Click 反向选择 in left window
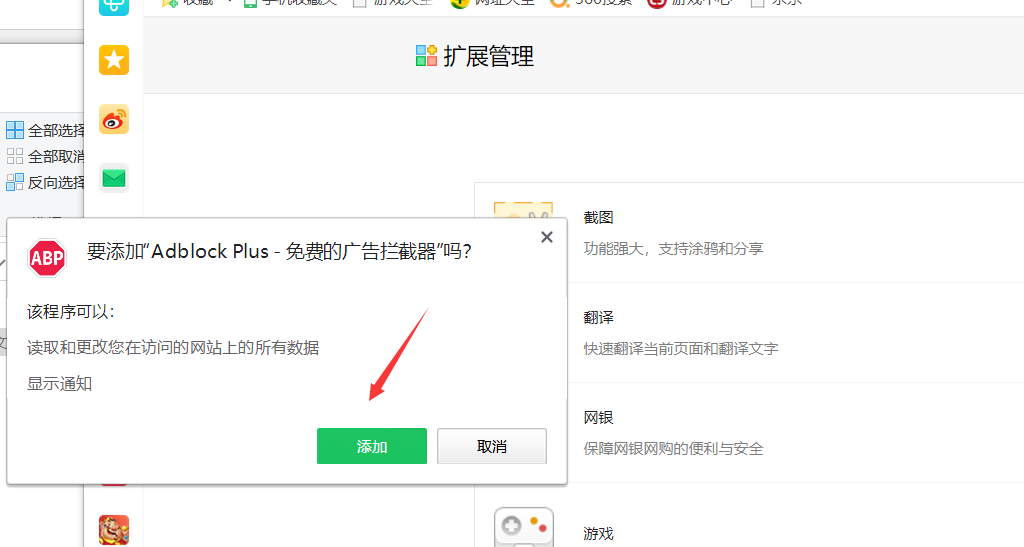 click(56, 183)
